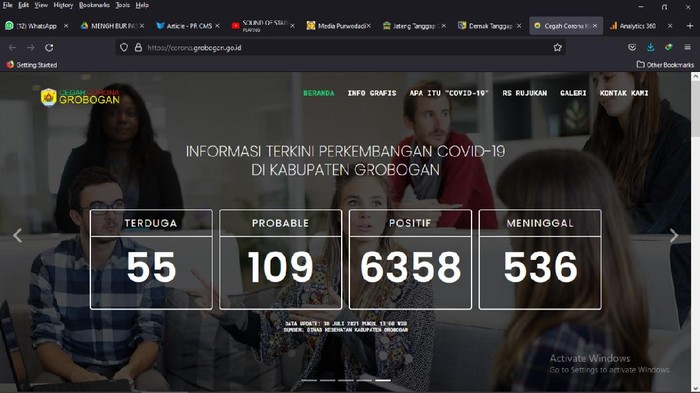Select the Meninggal 536 statistic card
Image resolution: width=700 pixels, height=393 pixels.
coord(540,259)
